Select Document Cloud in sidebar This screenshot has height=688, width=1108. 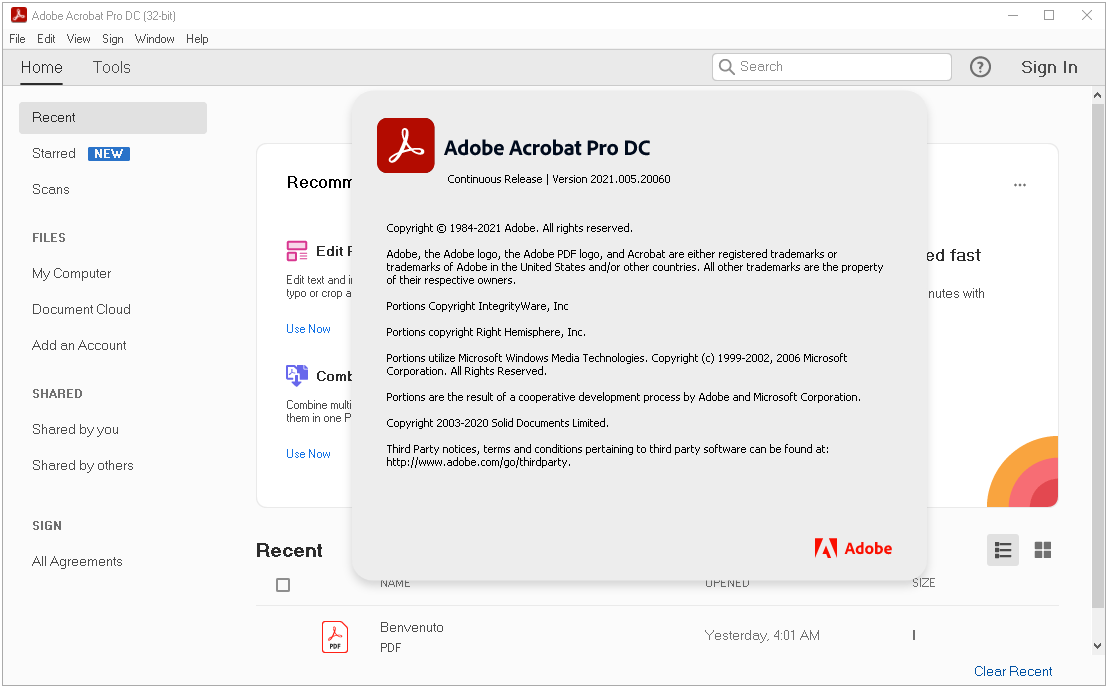(81, 309)
